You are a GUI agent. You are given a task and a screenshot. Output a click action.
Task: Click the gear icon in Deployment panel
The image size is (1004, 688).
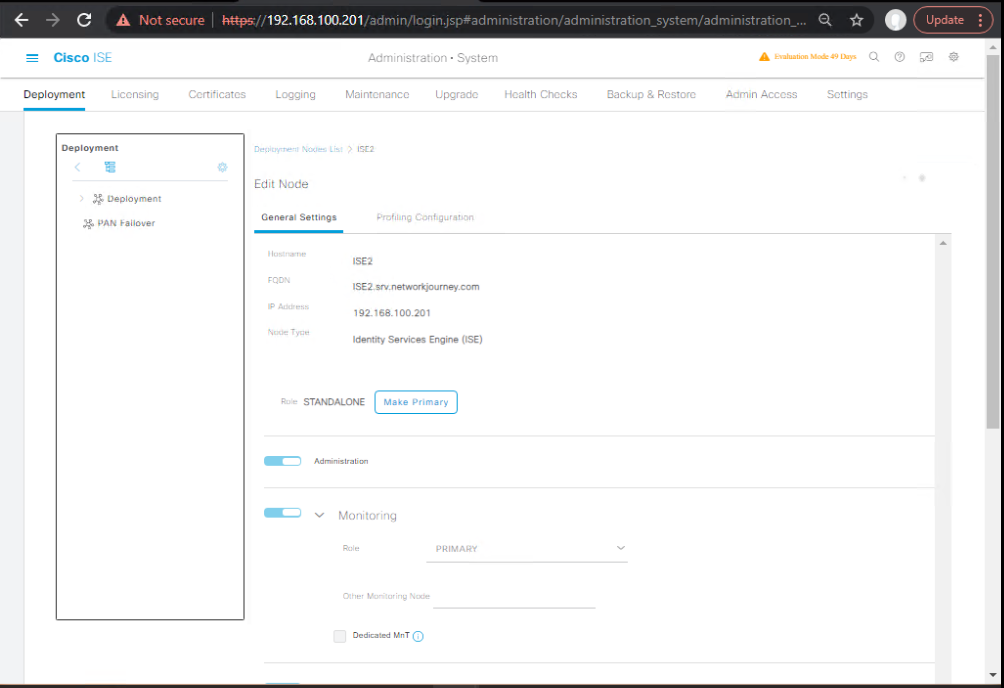222,167
